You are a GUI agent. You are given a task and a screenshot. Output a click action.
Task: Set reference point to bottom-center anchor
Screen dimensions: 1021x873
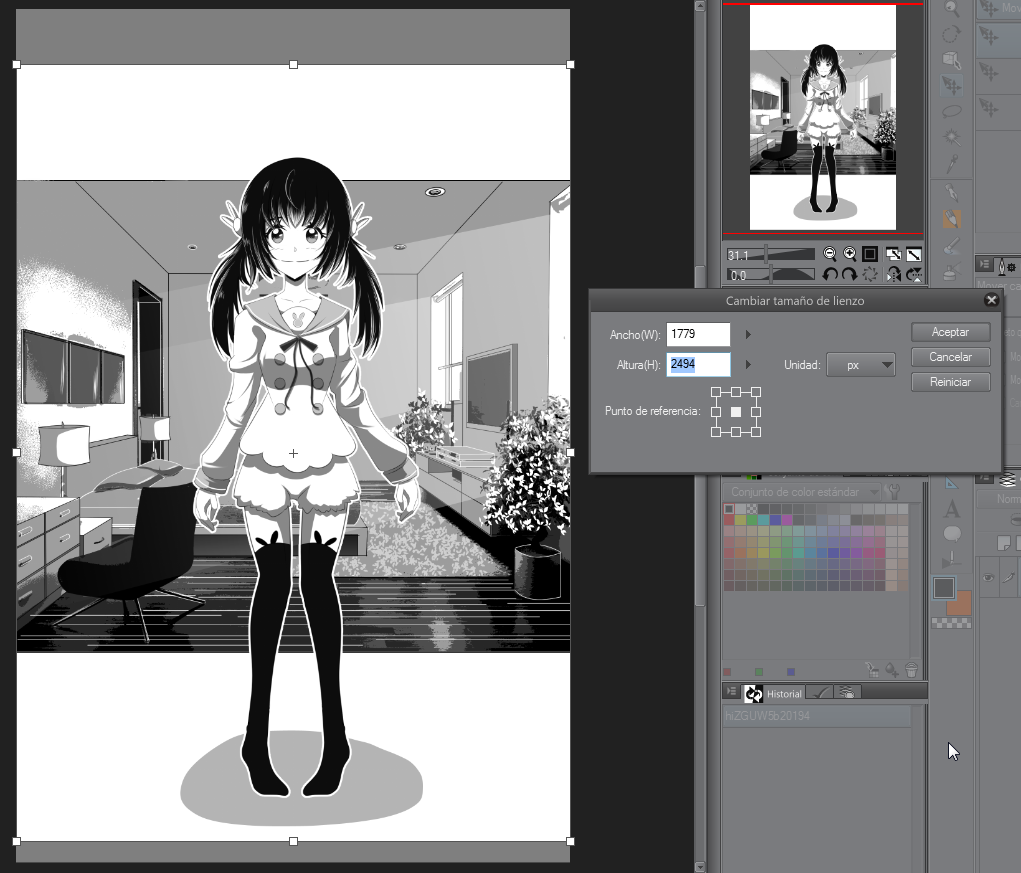tap(736, 432)
